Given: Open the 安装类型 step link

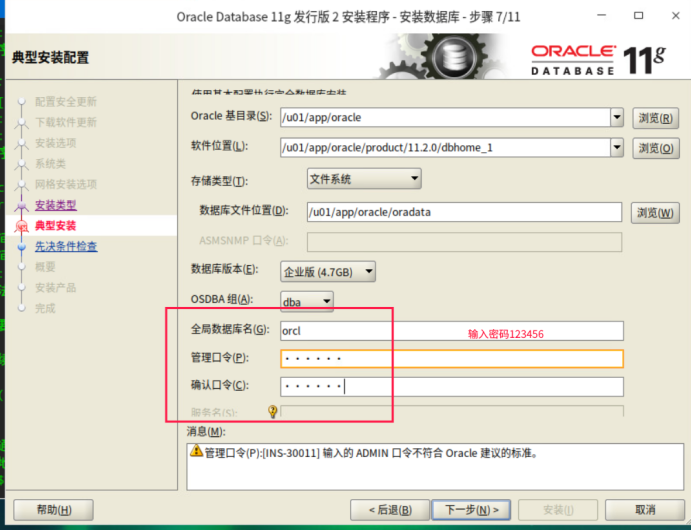Looking at the screenshot, I should click(56, 205).
